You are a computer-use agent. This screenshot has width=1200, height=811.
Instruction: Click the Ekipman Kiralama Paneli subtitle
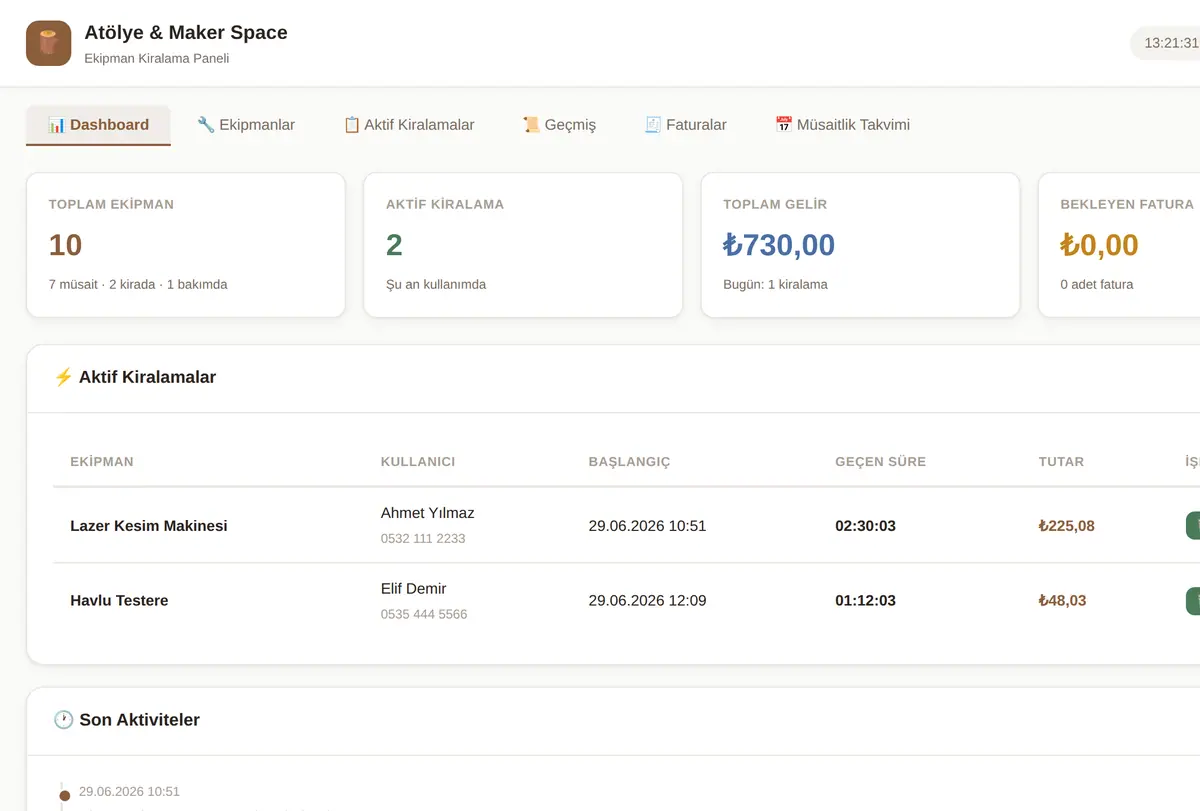coord(157,58)
